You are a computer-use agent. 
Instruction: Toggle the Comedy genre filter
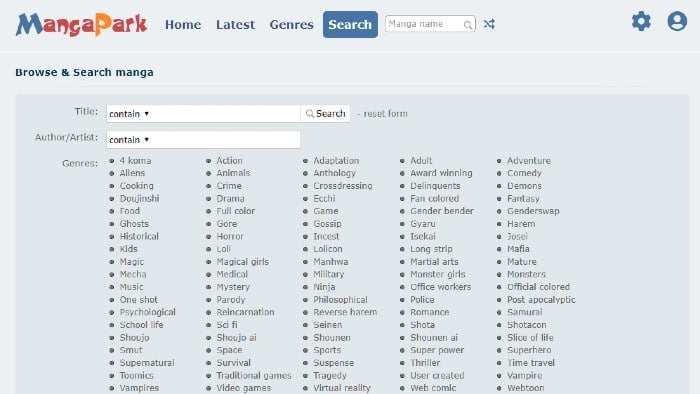(524, 173)
